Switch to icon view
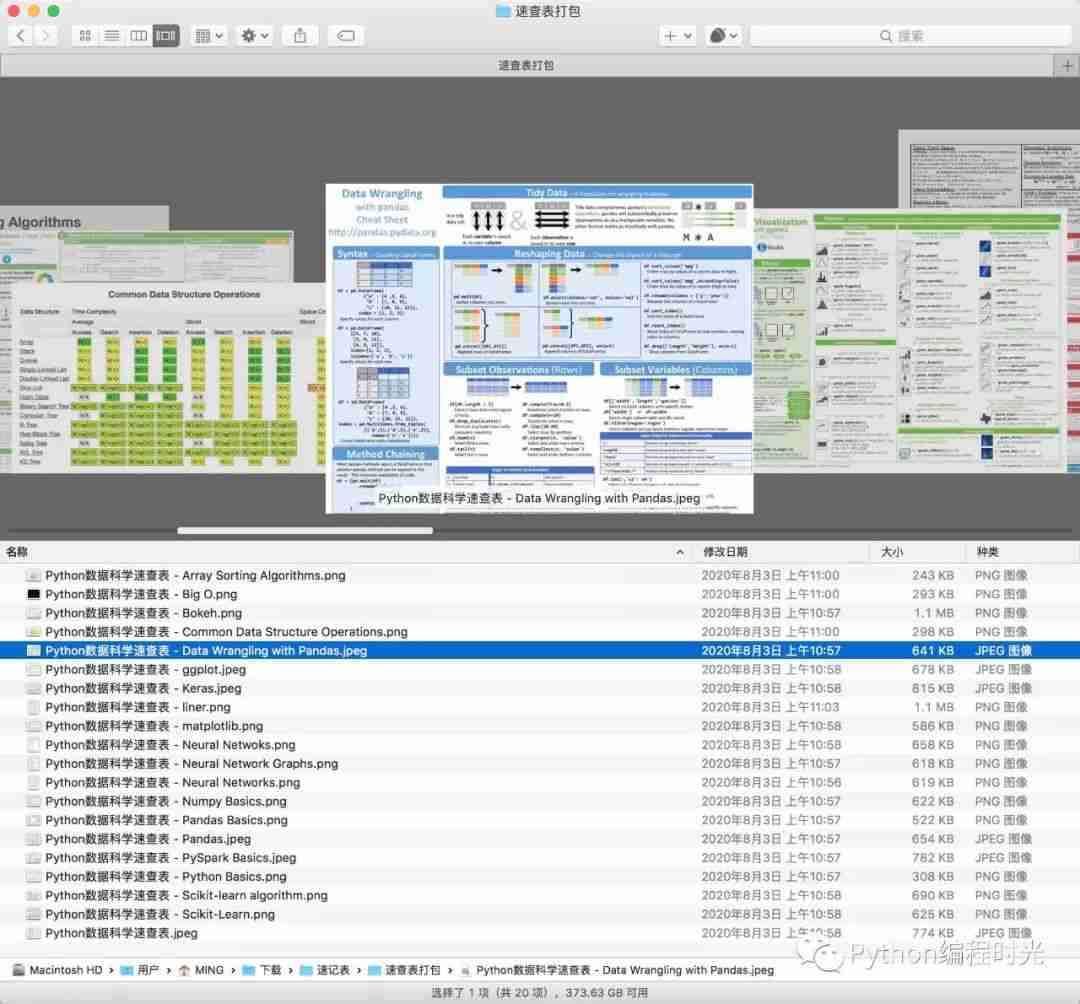Viewport: 1080px width, 1004px height. point(85,36)
